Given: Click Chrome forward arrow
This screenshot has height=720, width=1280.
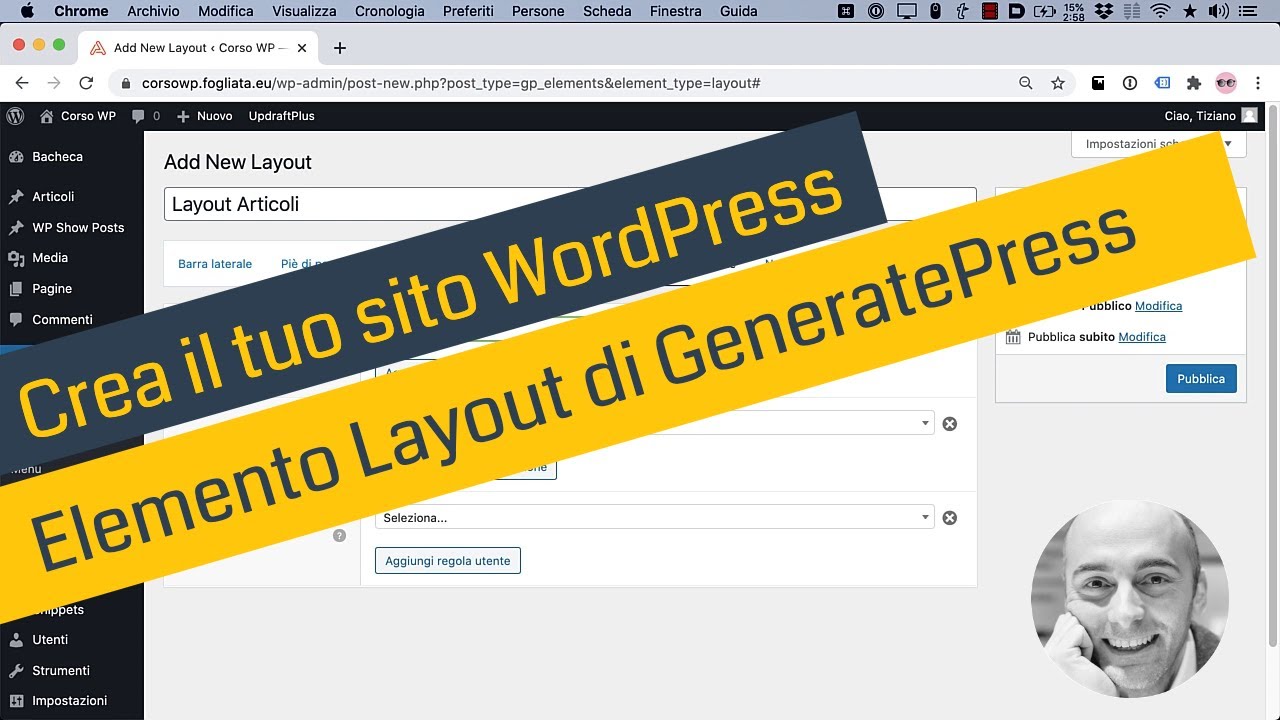Looking at the screenshot, I should [54, 83].
